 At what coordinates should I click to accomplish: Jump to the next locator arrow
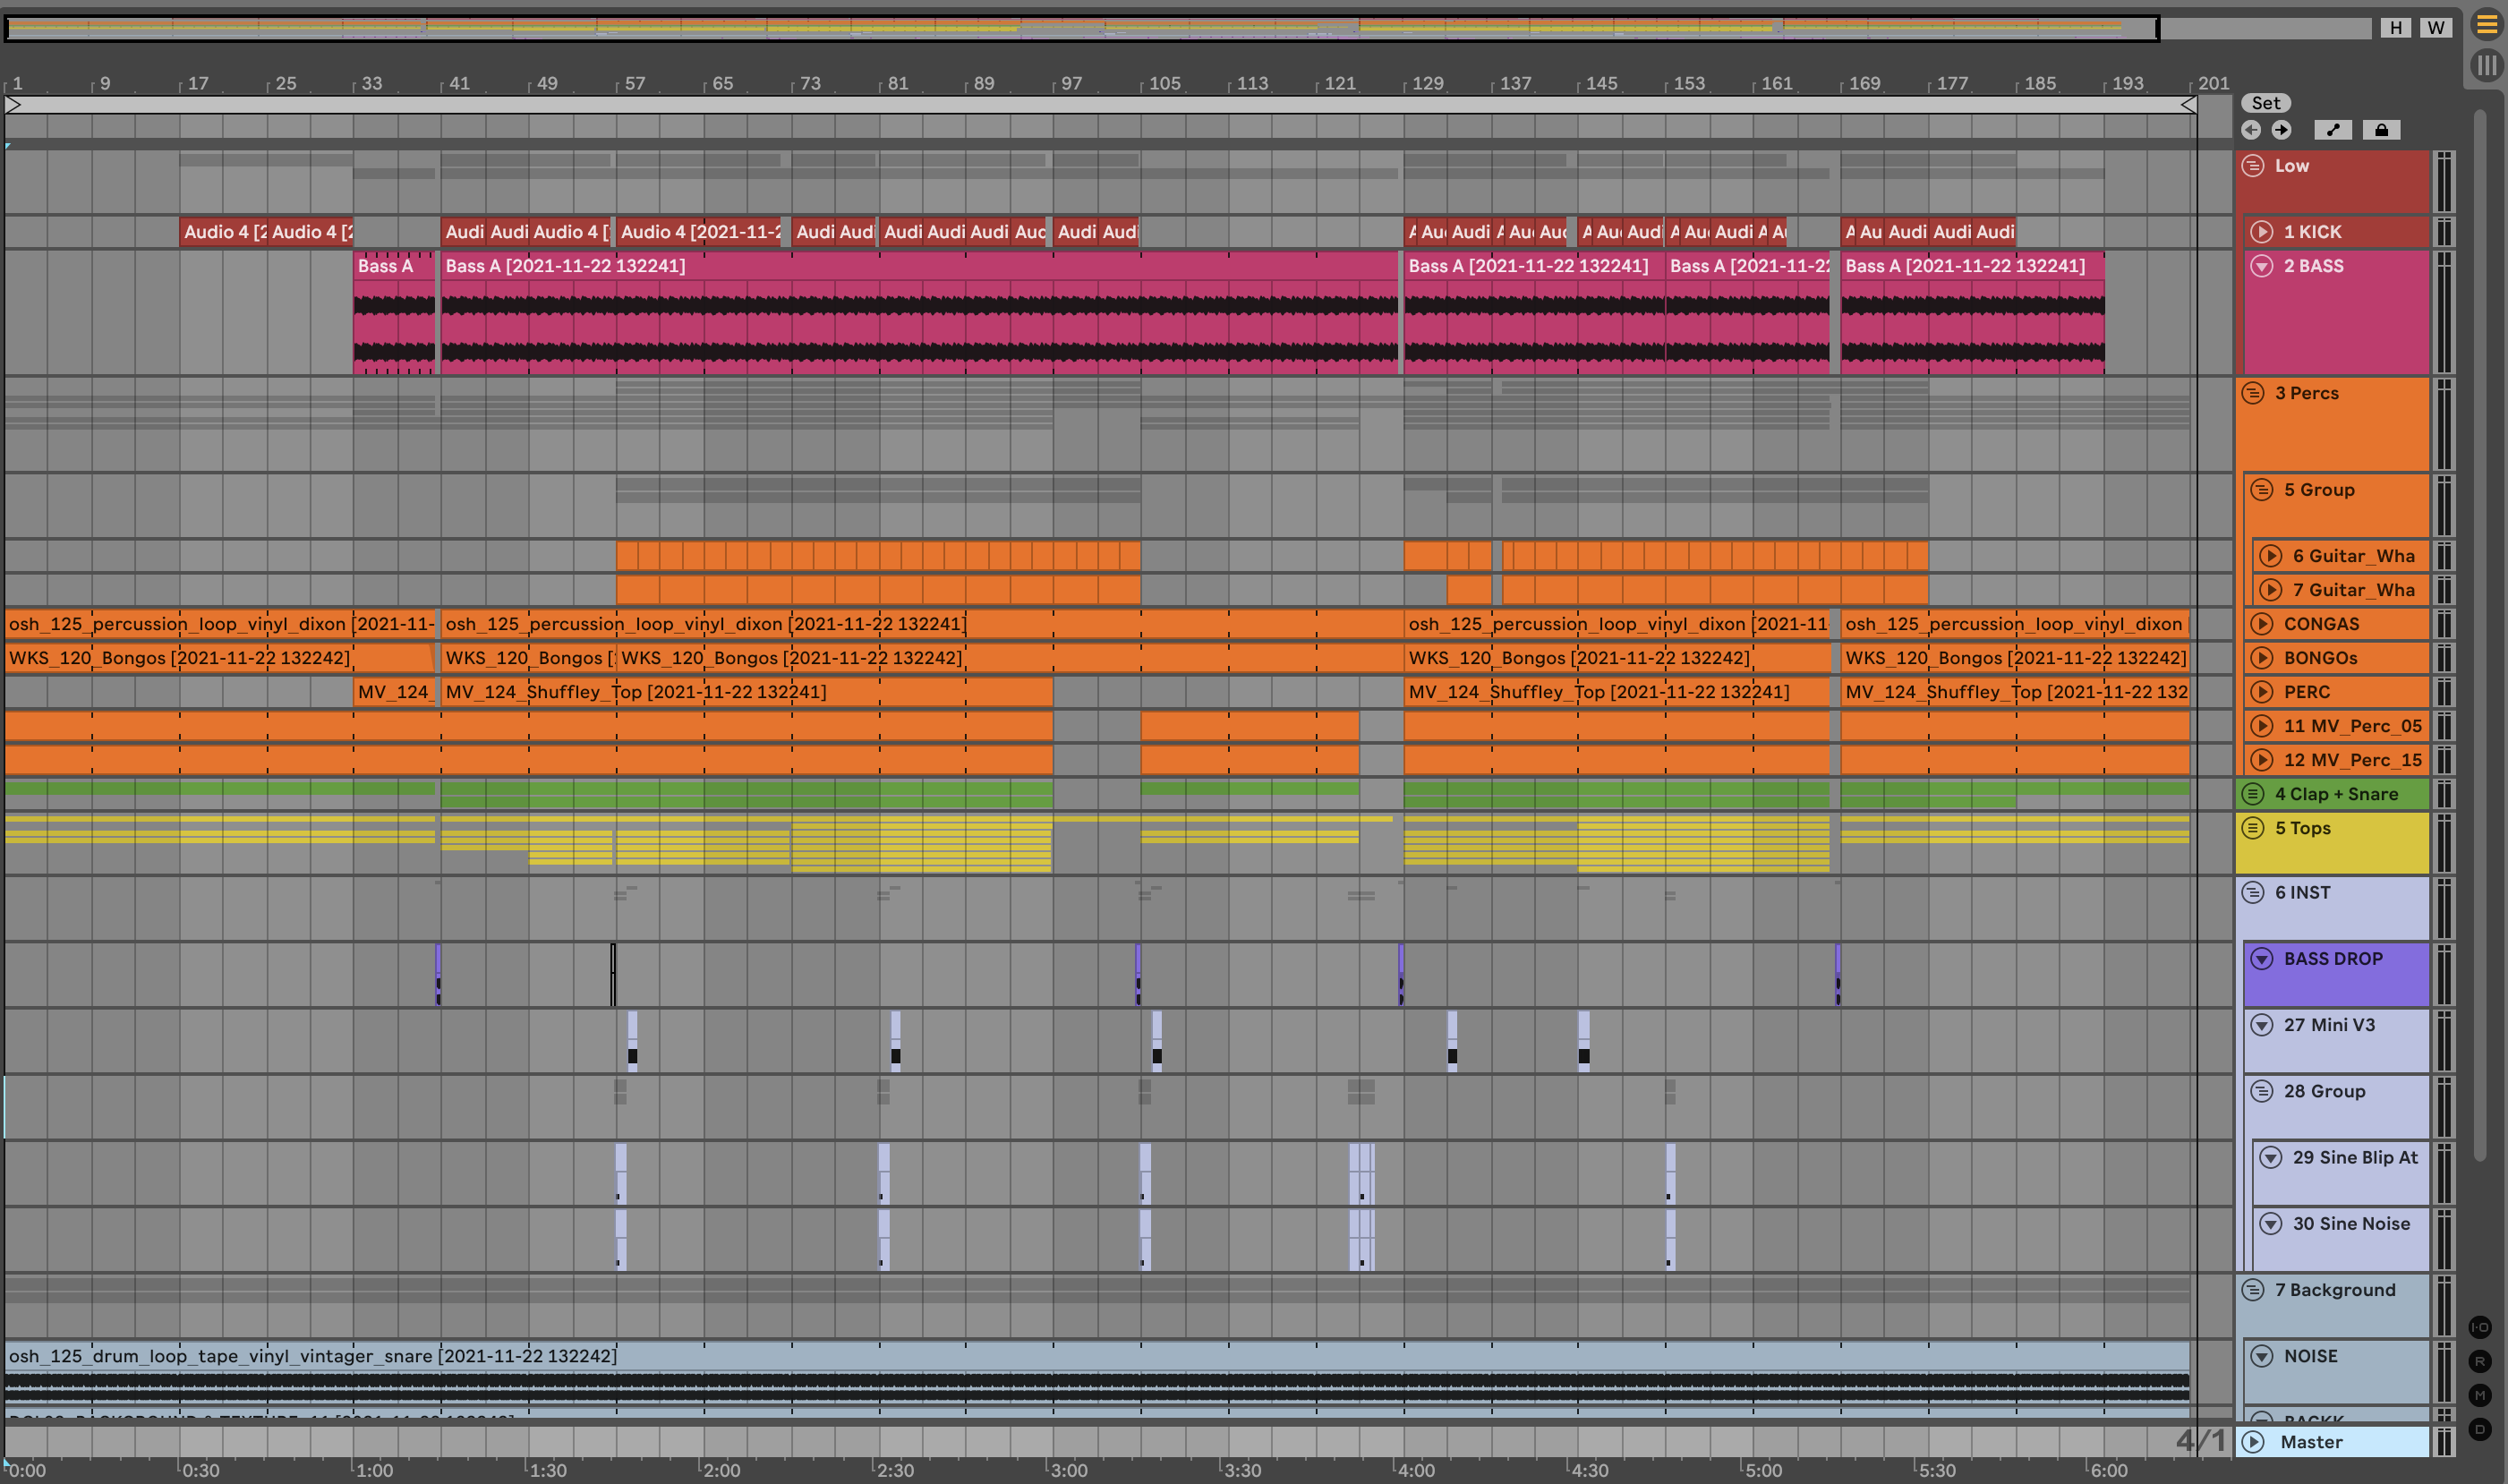coord(2281,130)
